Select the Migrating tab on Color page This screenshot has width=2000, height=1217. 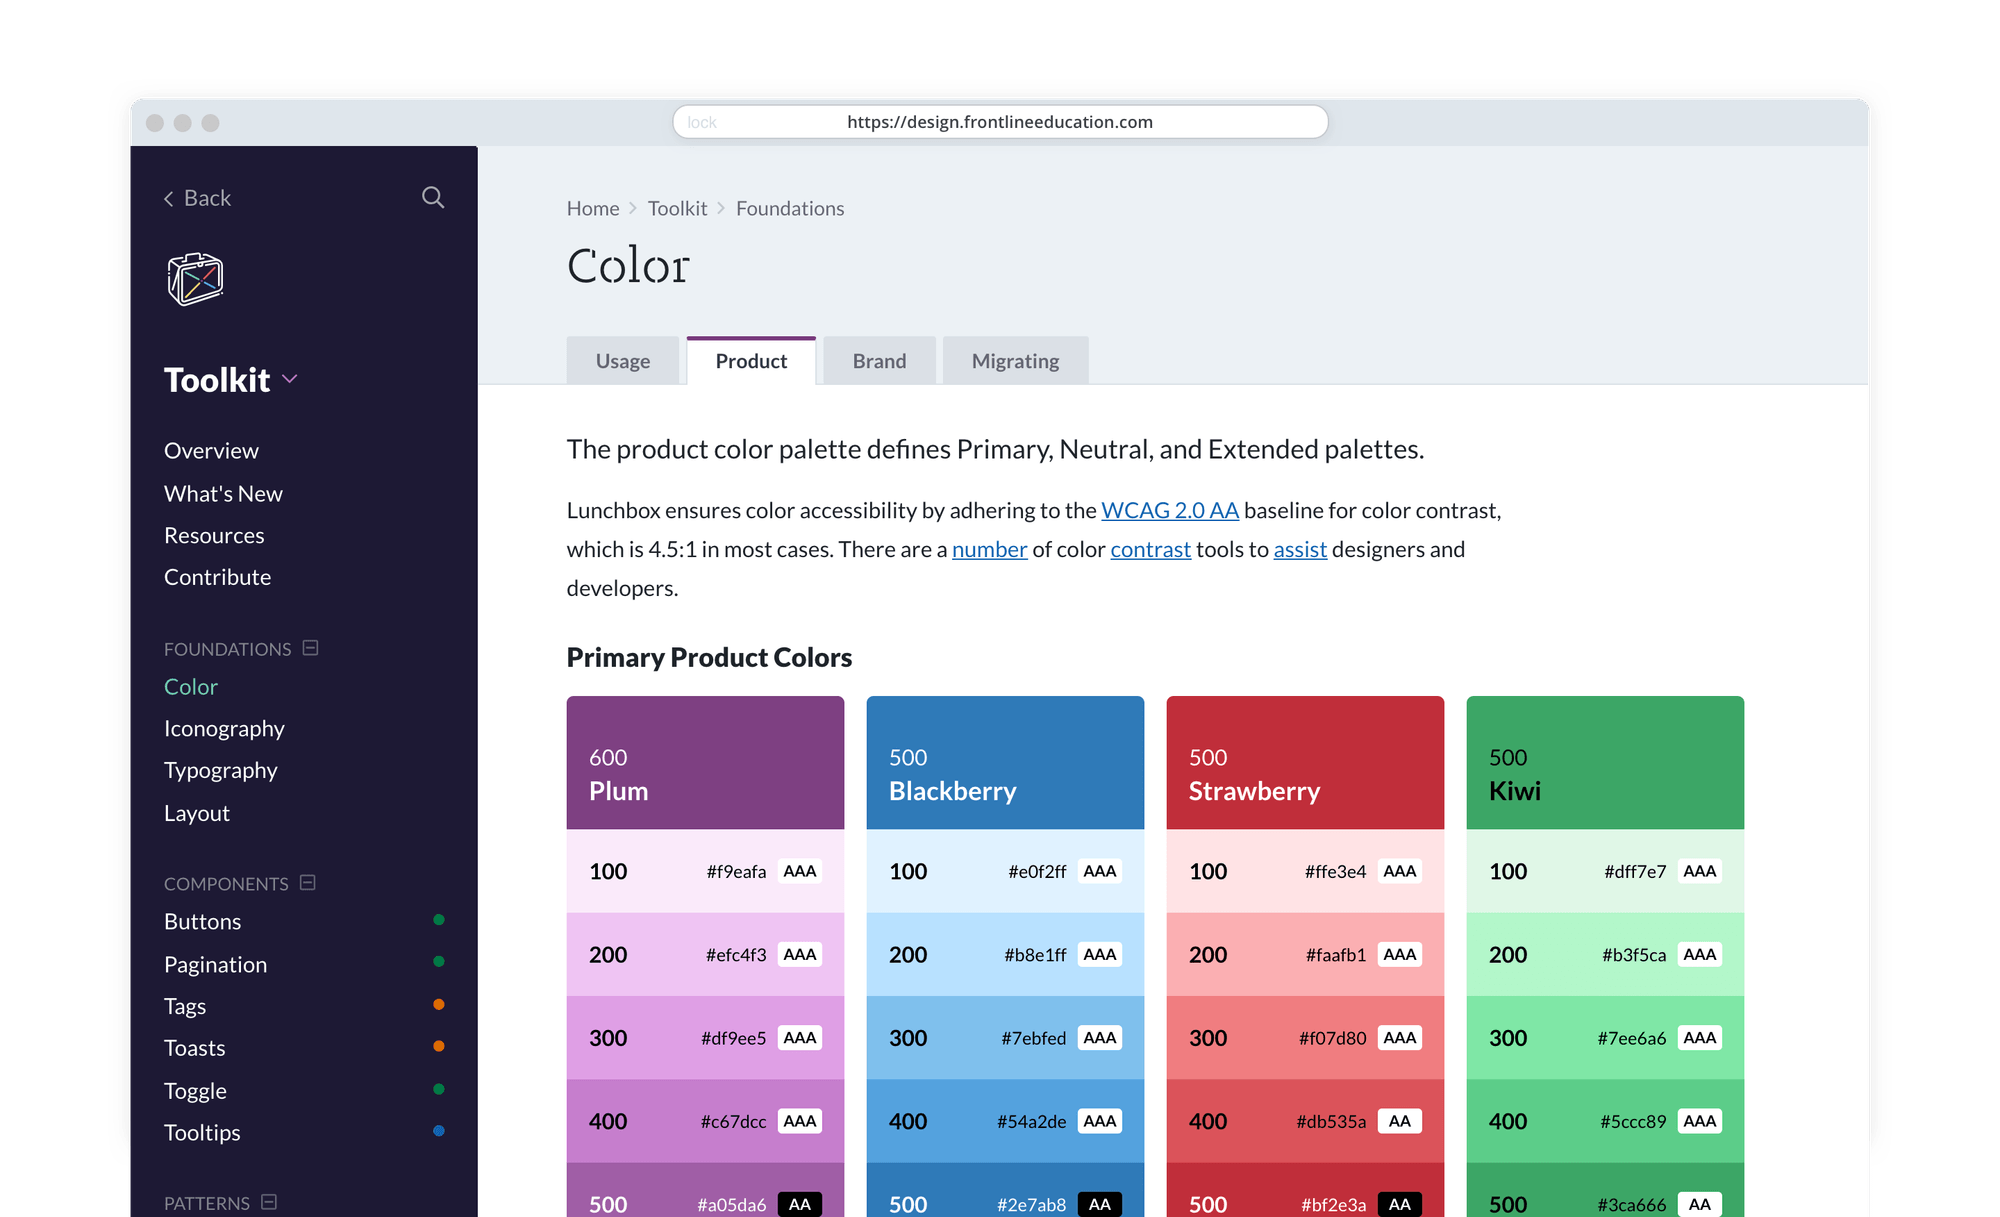(x=1014, y=360)
